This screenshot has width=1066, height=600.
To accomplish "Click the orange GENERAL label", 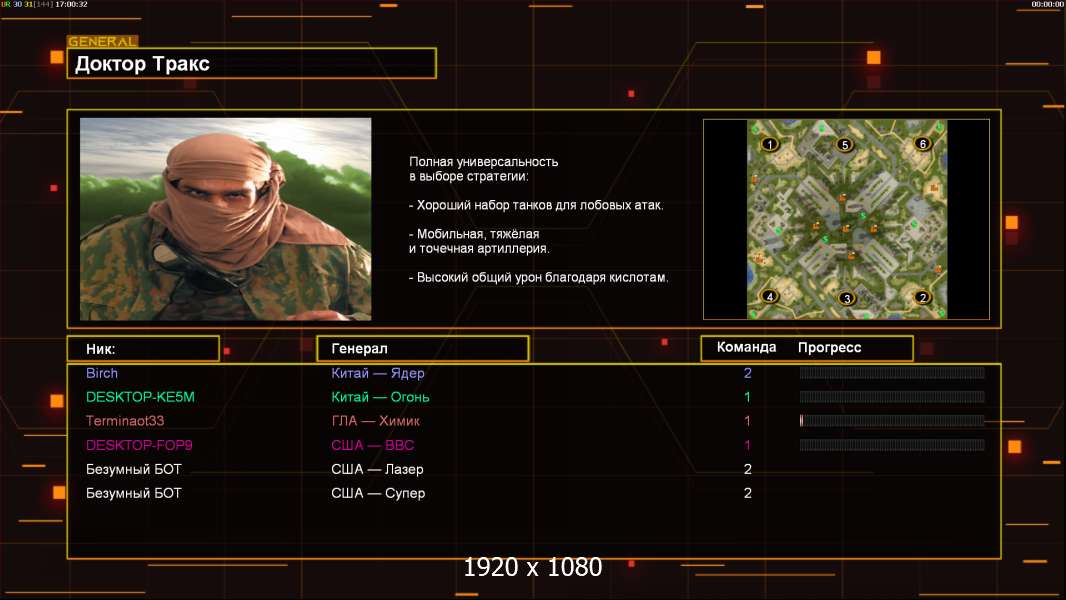I will tap(103, 41).
